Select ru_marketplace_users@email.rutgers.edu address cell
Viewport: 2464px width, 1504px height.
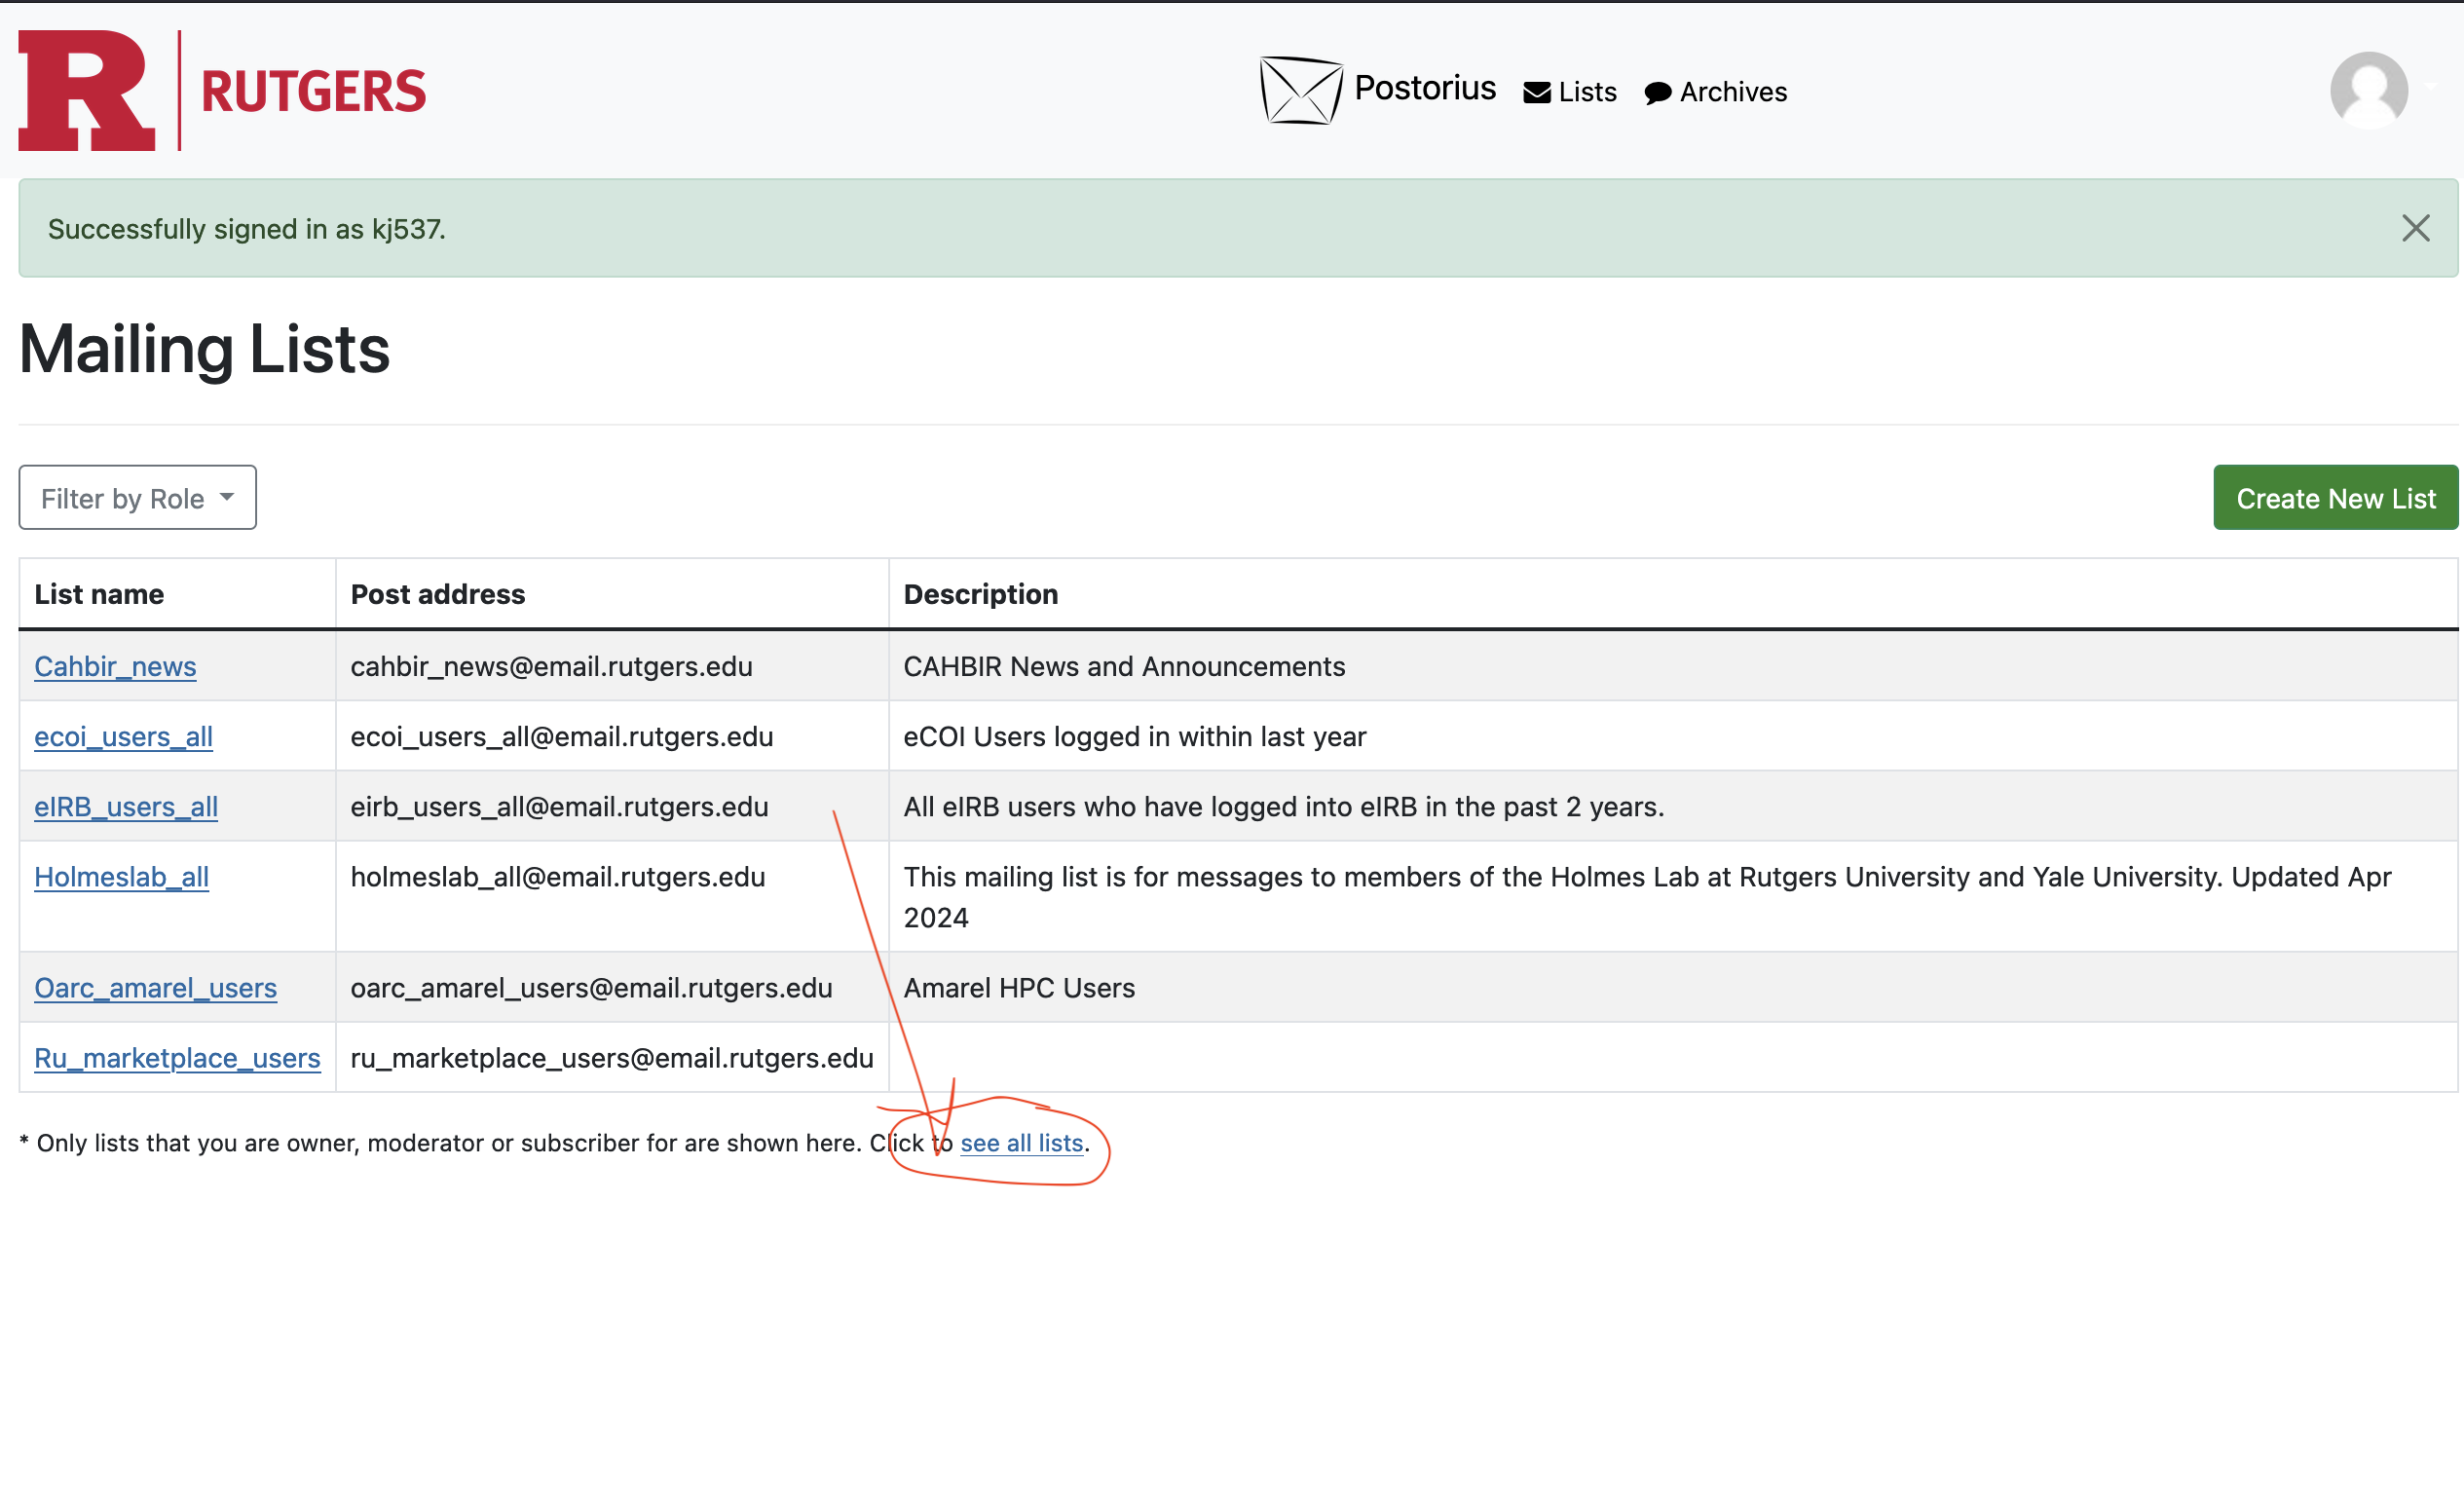click(612, 1057)
